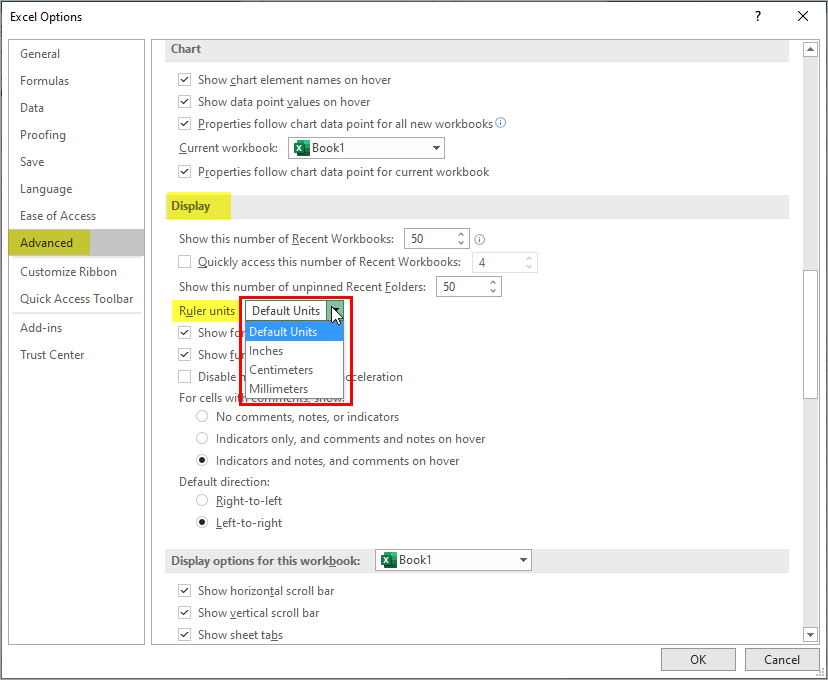This screenshot has height=680, width=828.
Task: Open the Proofing options category
Action: pos(77,135)
